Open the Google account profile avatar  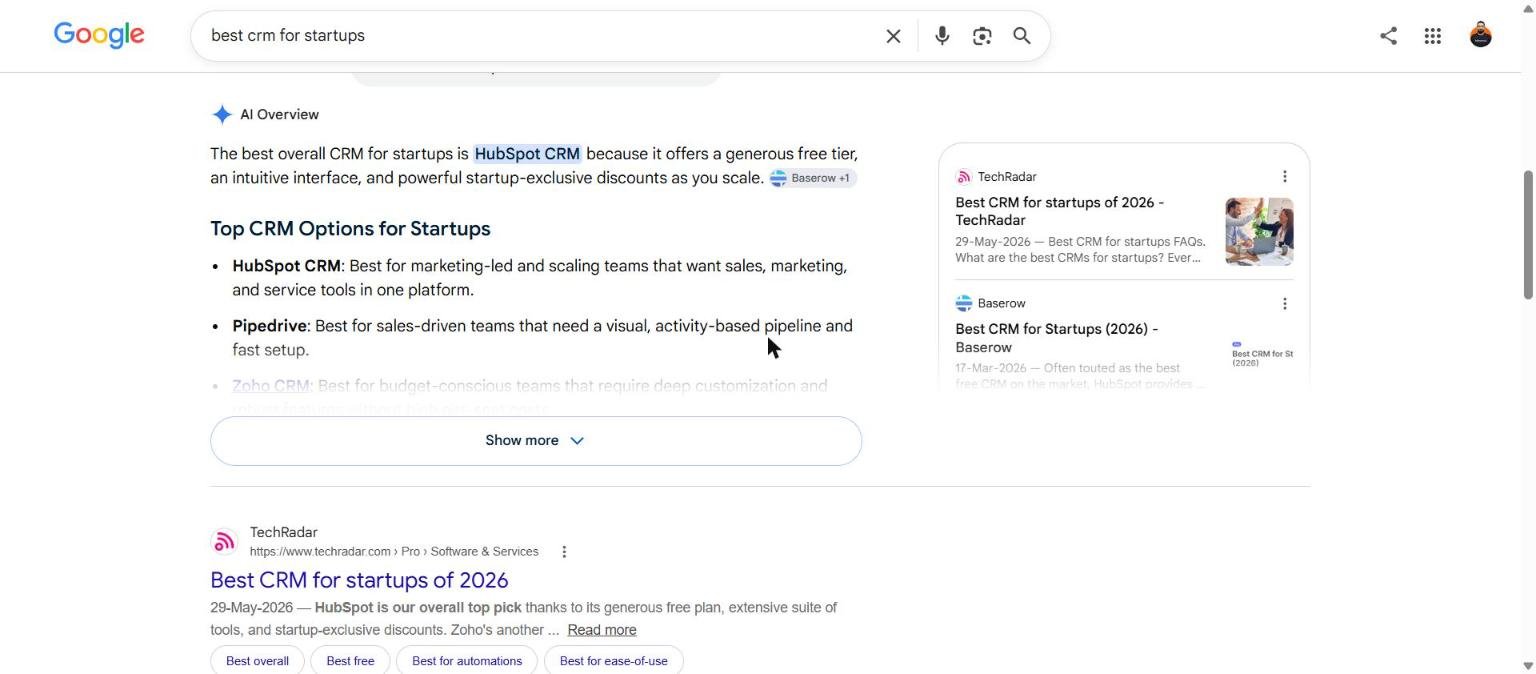coord(1481,35)
